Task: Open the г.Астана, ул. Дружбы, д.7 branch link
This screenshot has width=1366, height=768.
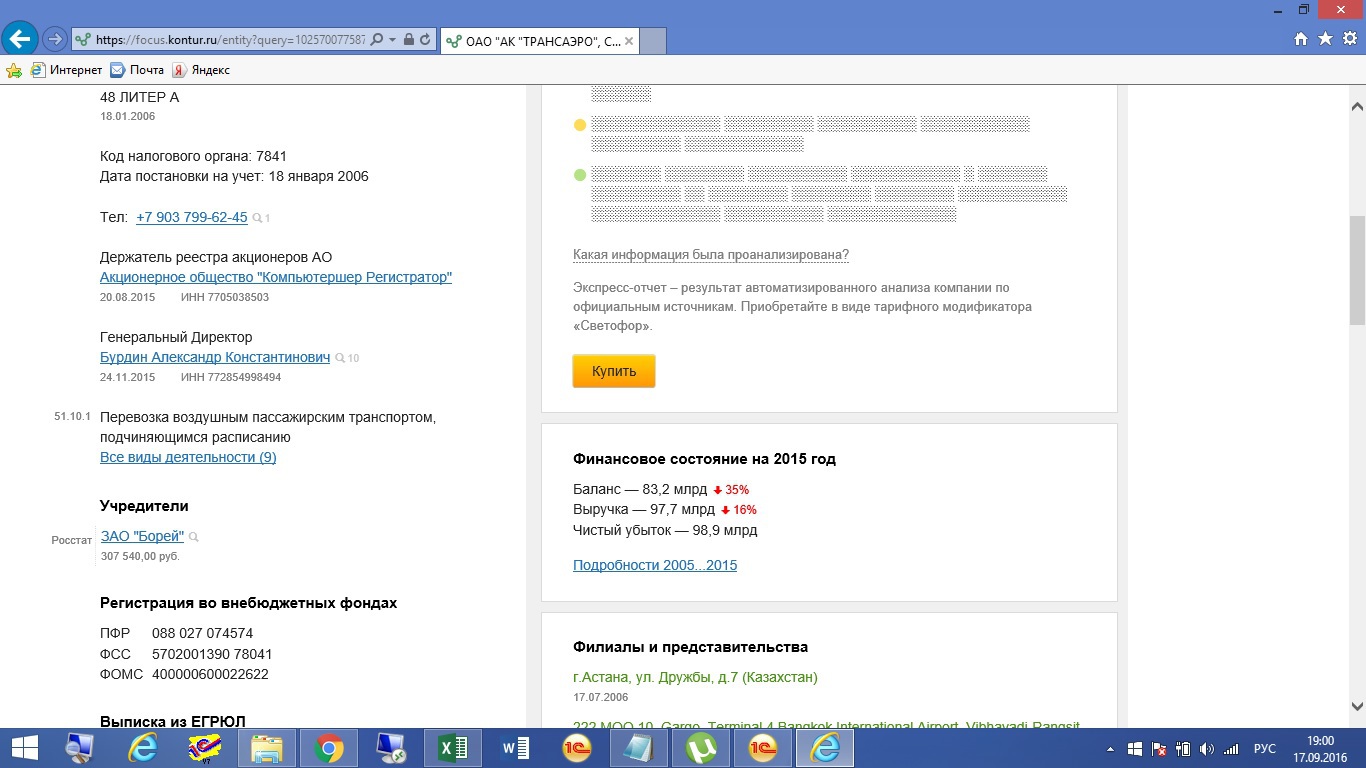Action: click(695, 677)
